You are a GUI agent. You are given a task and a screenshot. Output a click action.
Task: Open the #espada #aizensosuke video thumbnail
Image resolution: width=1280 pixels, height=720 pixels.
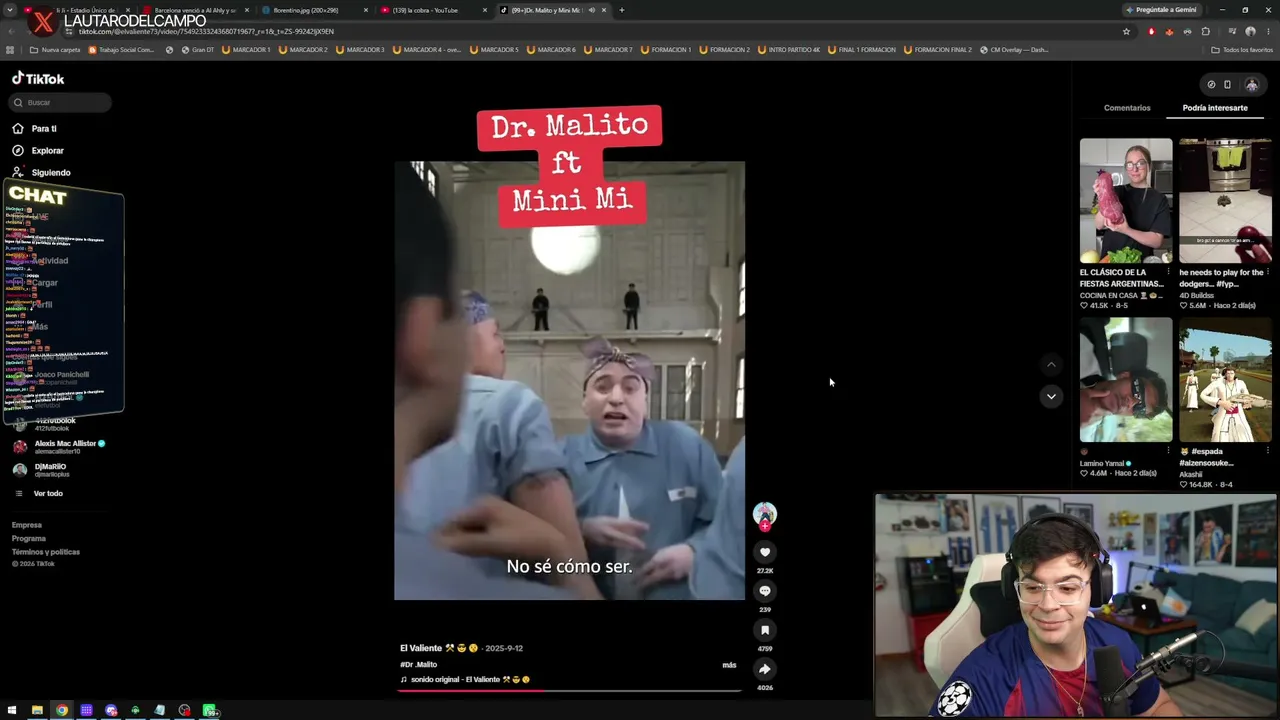(x=1225, y=380)
